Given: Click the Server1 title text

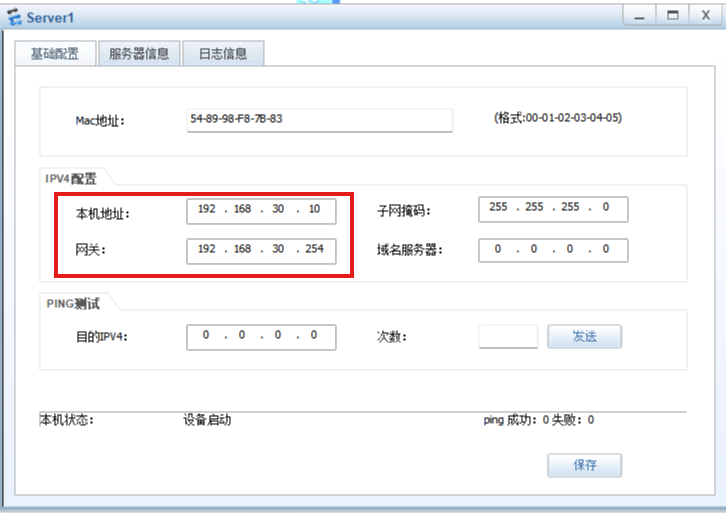Looking at the screenshot, I should point(50,18).
